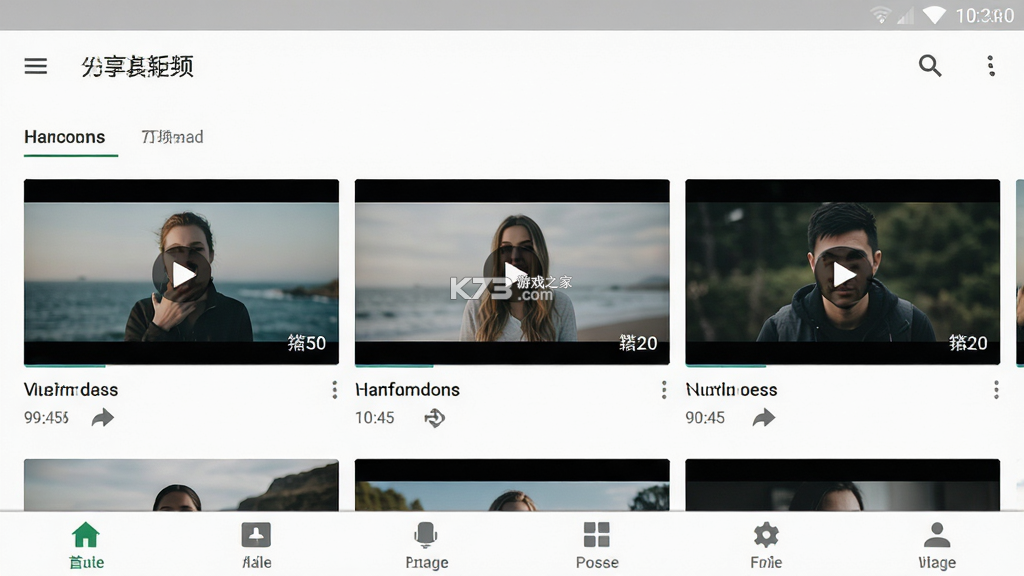The width and height of the screenshot is (1024, 576).
Task: Open the Pnage microphone navigation item
Action: (426, 545)
